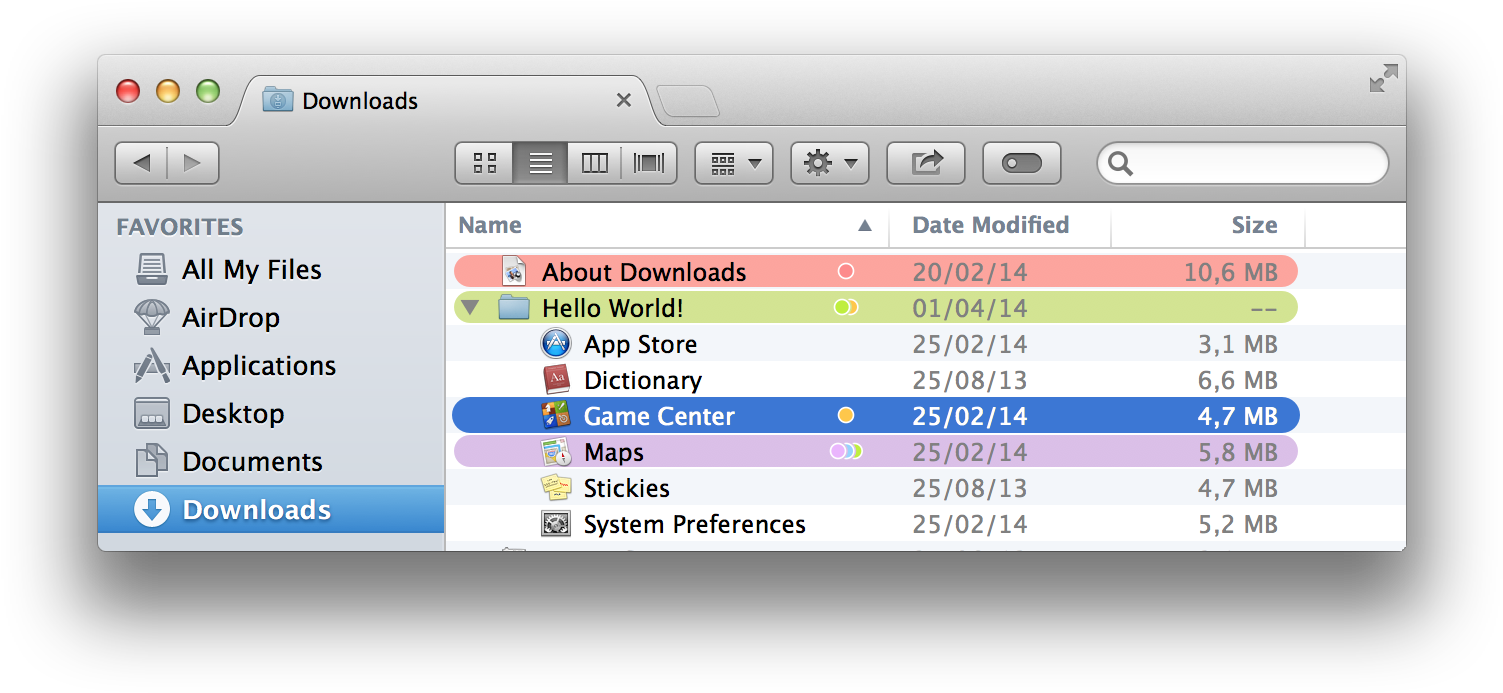Select the Downloads tab

click(x=359, y=100)
